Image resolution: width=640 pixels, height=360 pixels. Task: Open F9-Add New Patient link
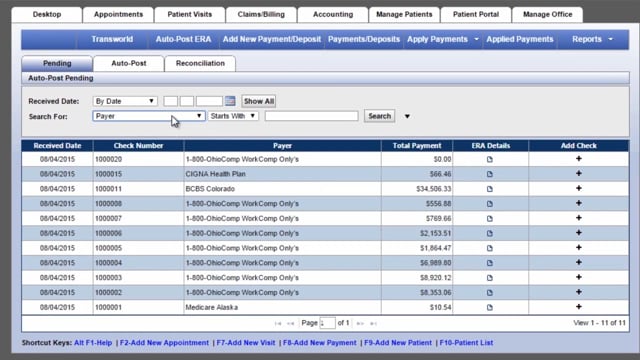[x=398, y=343]
